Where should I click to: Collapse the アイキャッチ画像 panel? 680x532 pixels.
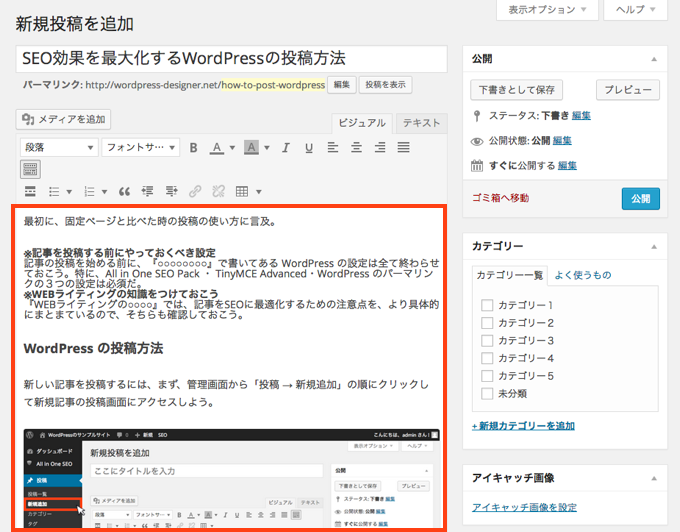(654, 478)
